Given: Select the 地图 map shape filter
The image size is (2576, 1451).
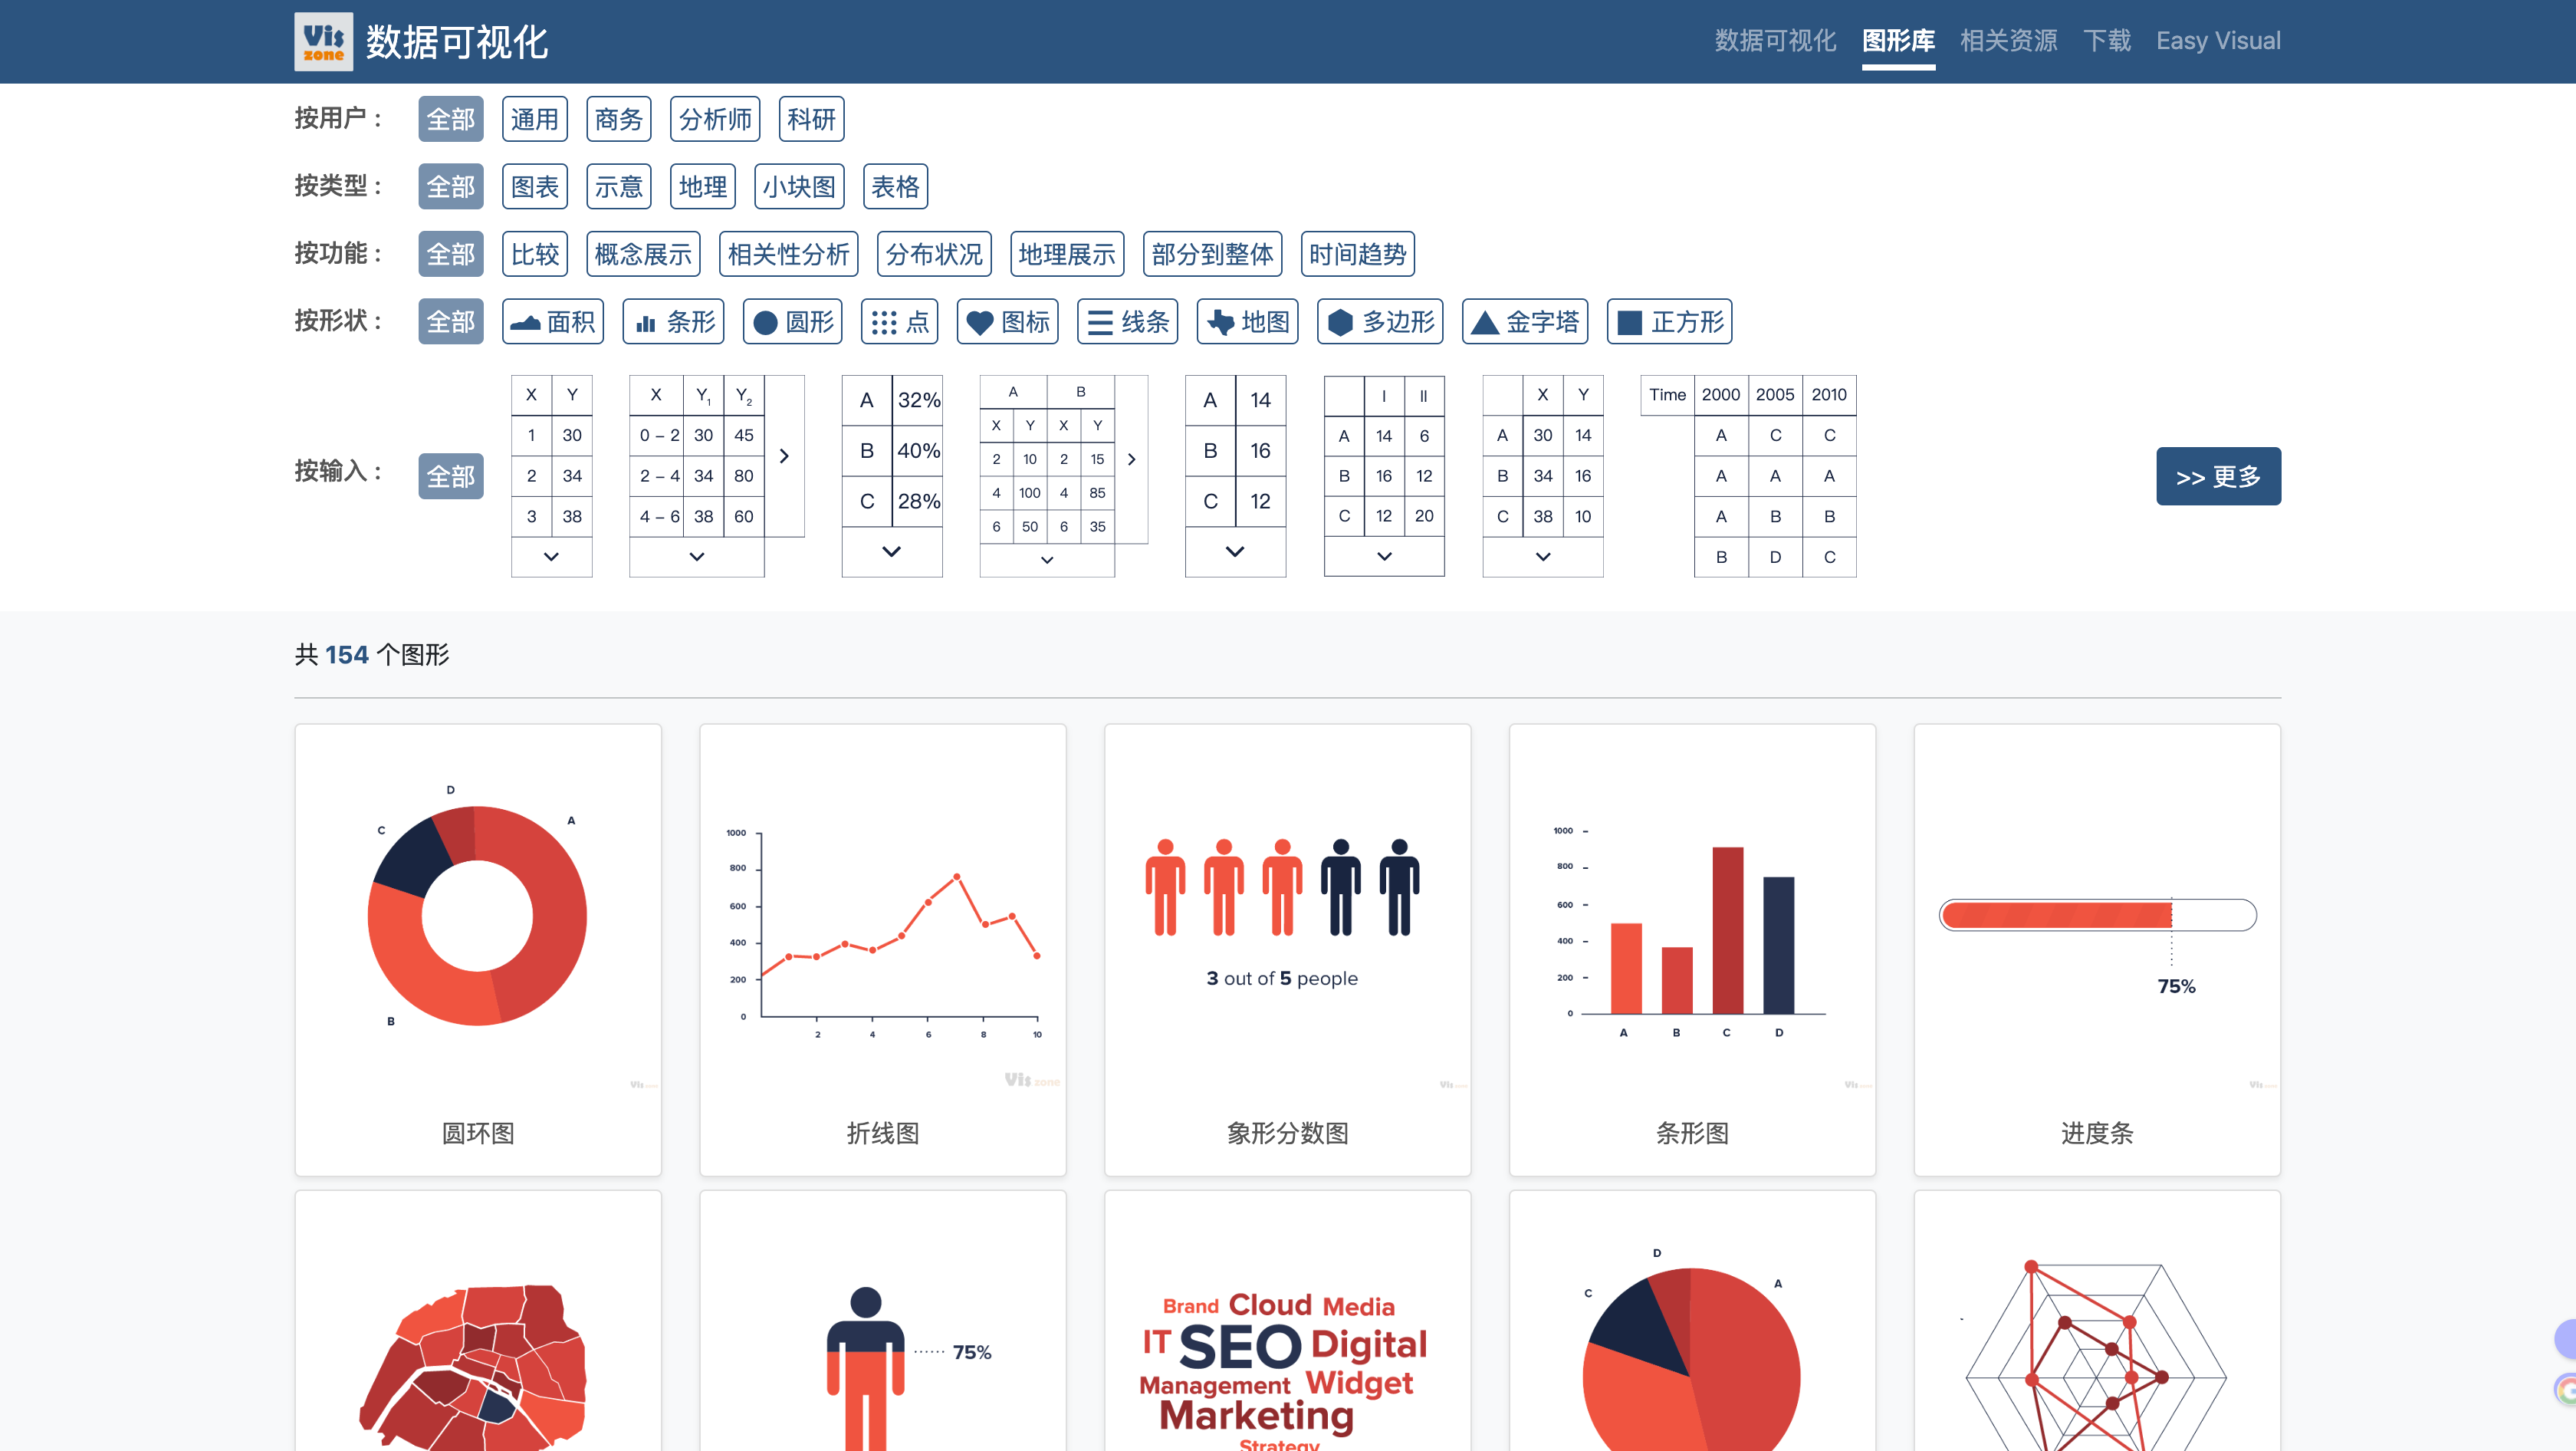Looking at the screenshot, I should [1247, 322].
